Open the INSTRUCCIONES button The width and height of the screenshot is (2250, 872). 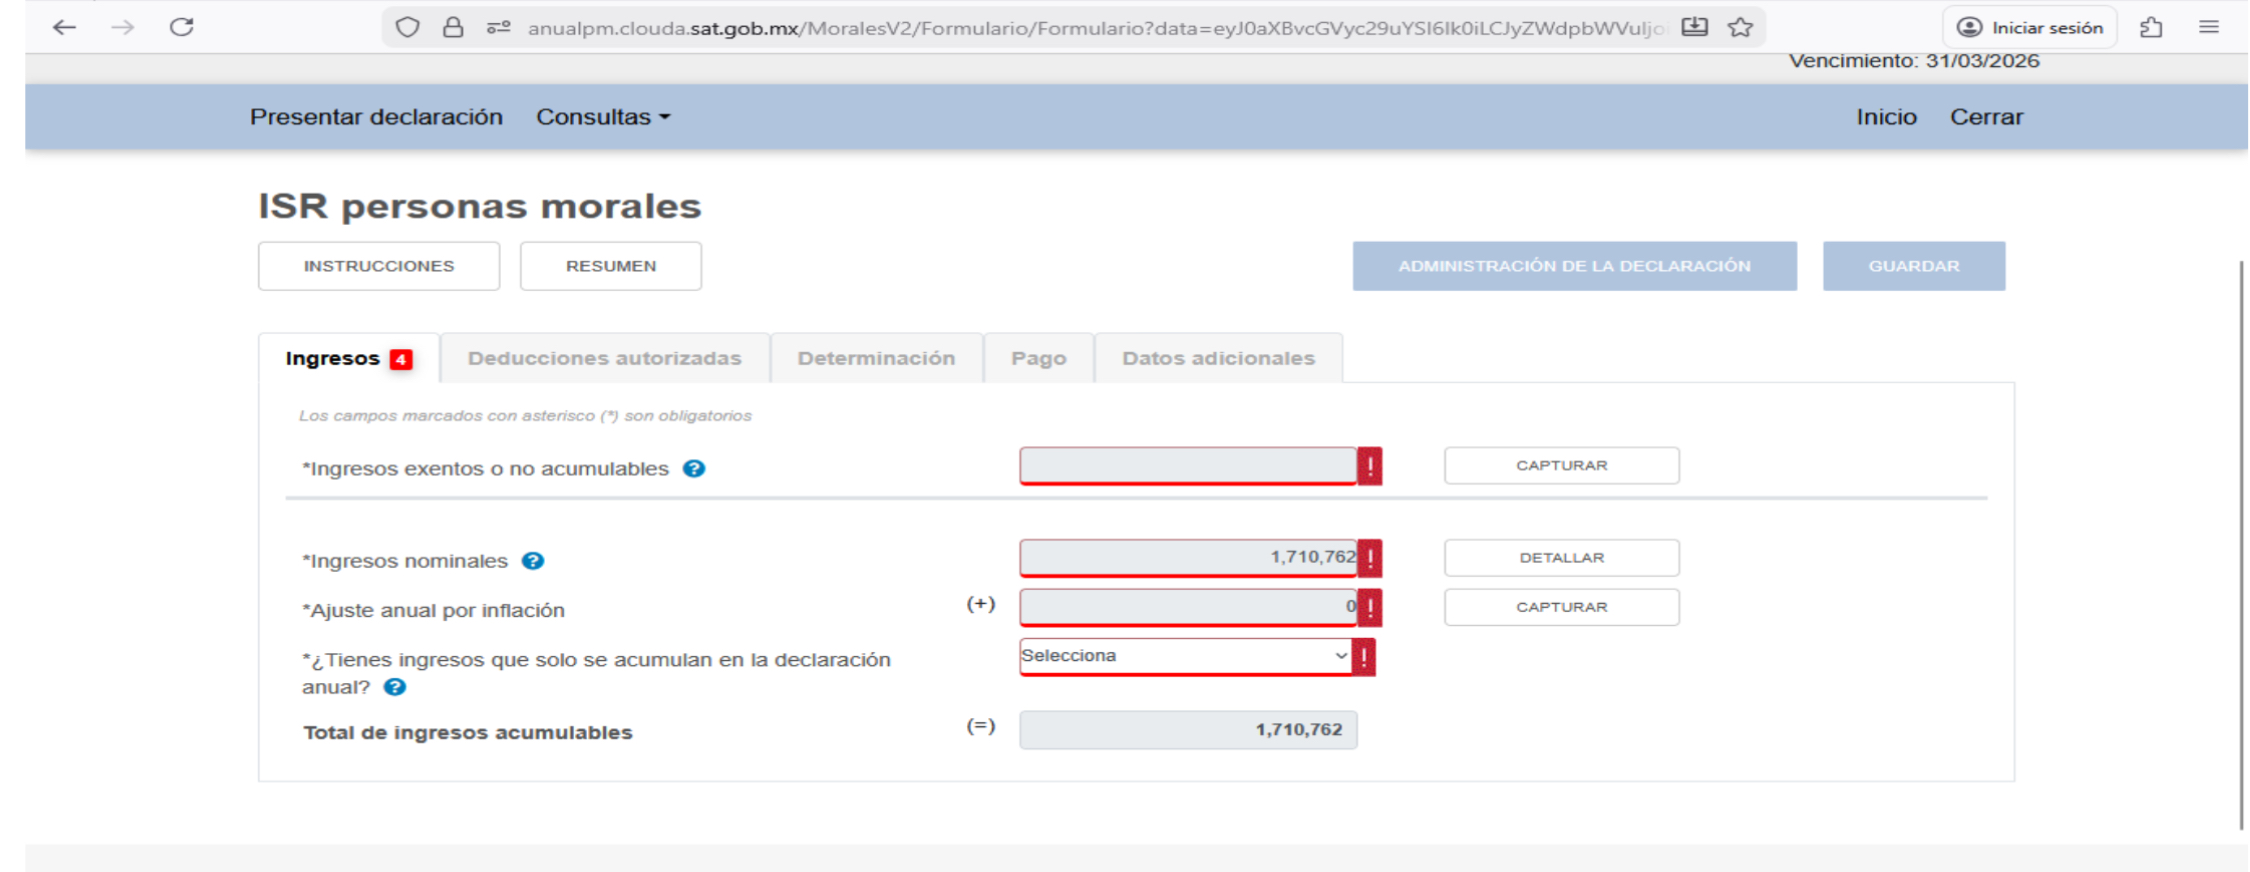coord(378,266)
